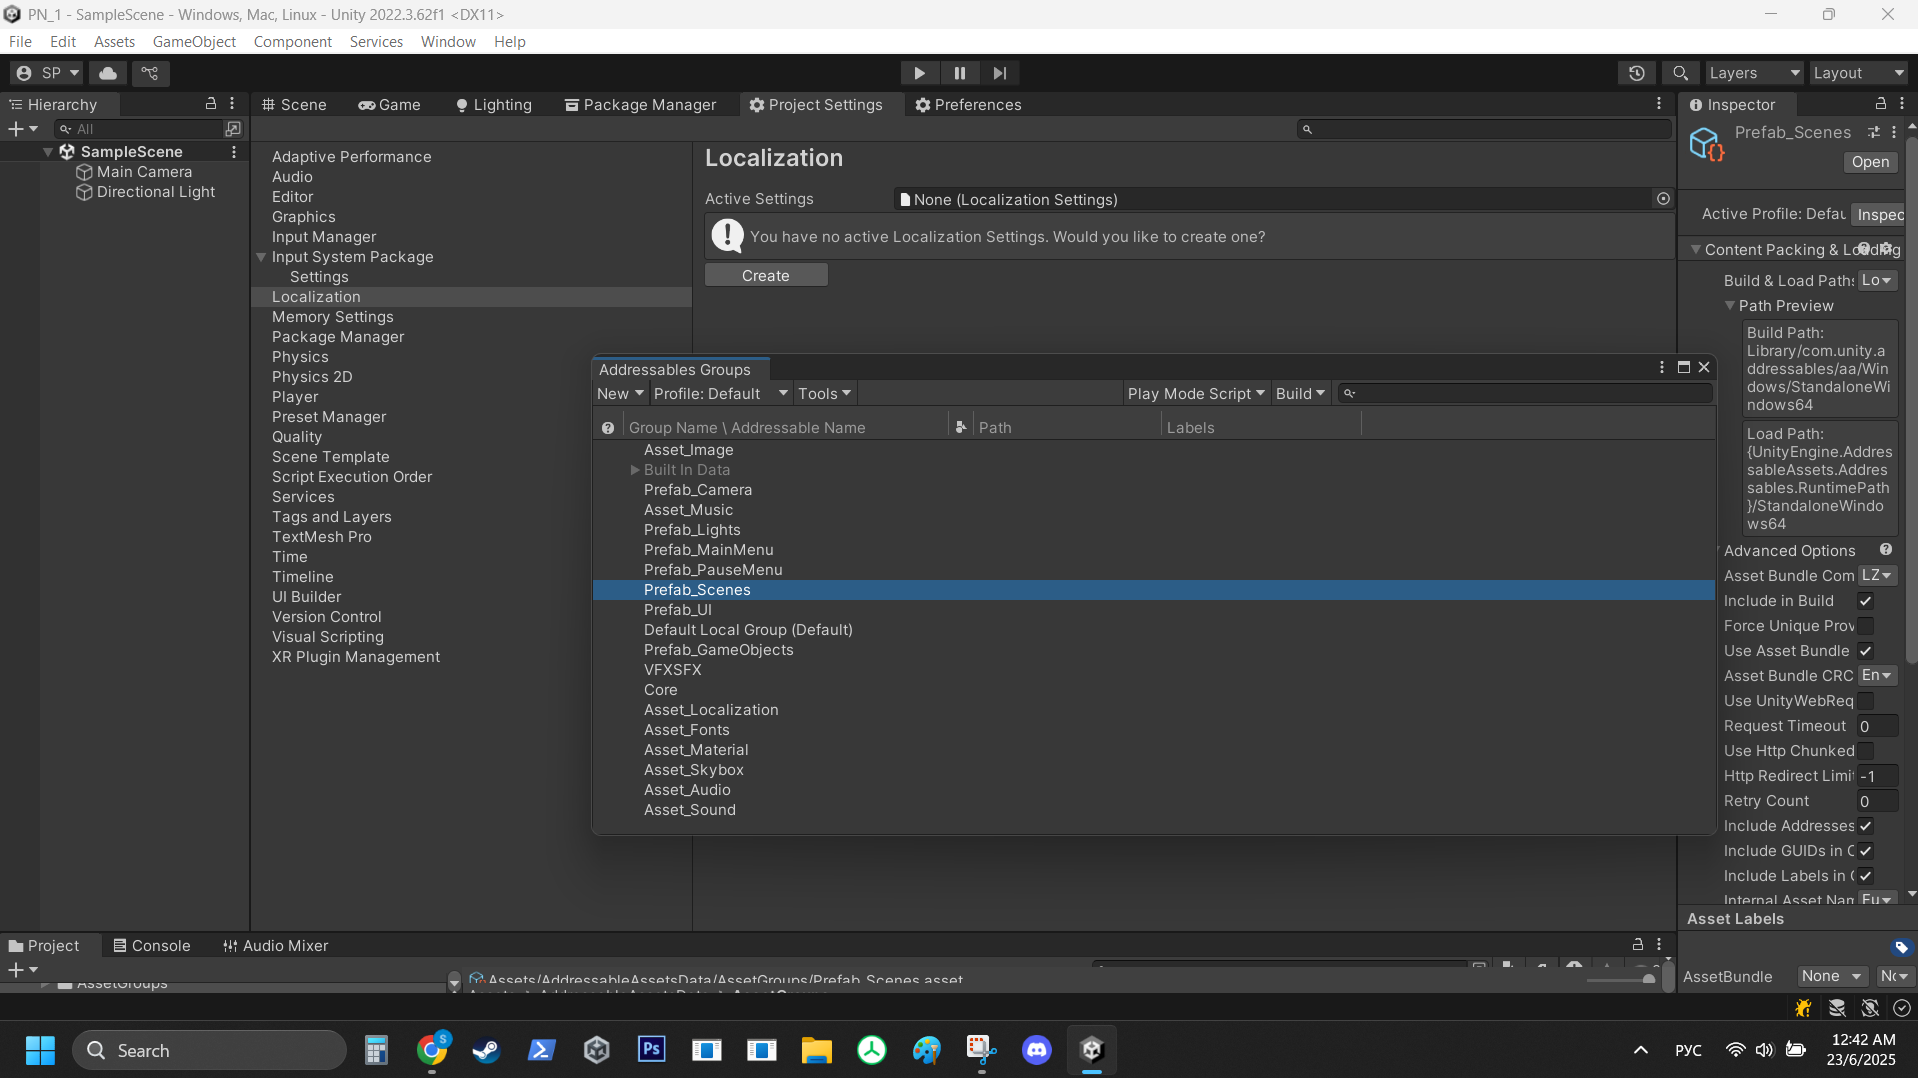
Task: Switch to the Package Manager tab
Action: (x=640, y=105)
